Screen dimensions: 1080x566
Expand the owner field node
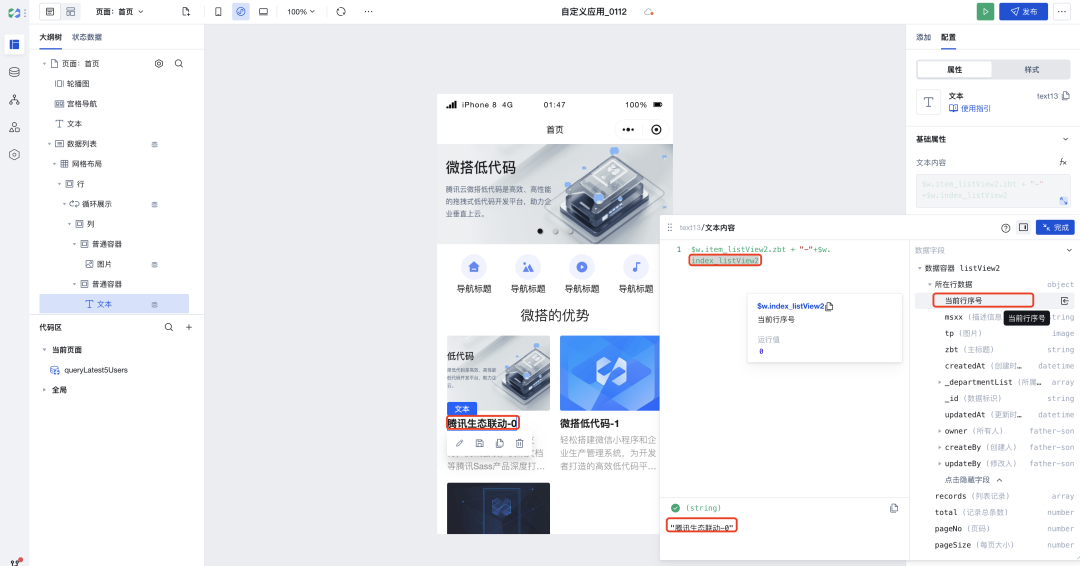point(939,431)
